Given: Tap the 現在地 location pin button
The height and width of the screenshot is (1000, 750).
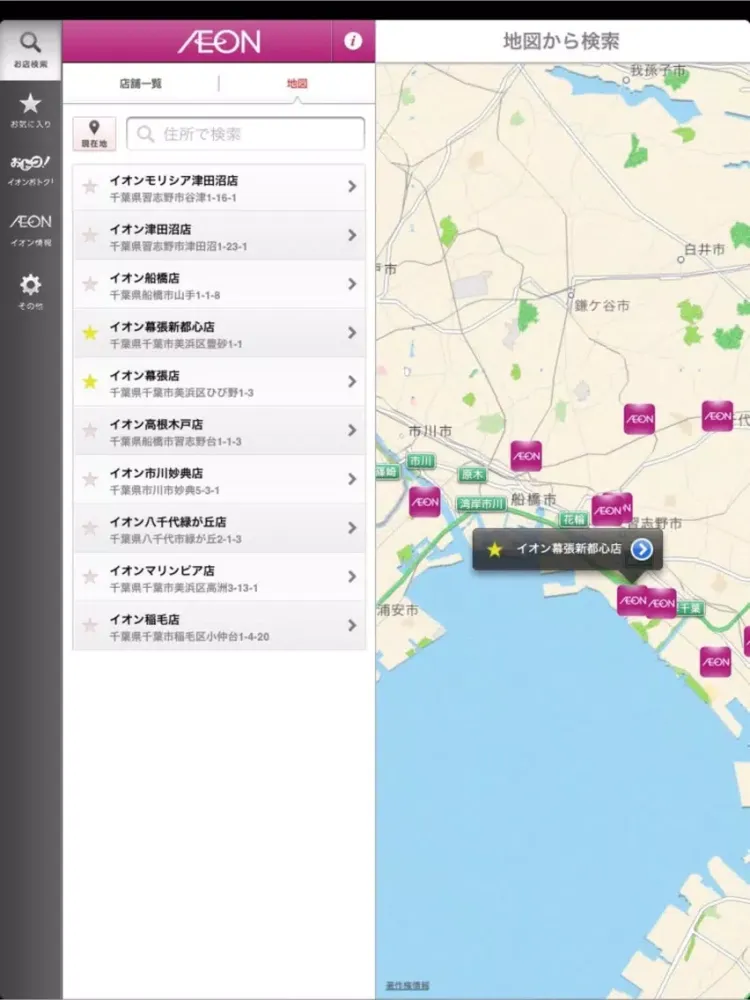Looking at the screenshot, I should [x=94, y=133].
